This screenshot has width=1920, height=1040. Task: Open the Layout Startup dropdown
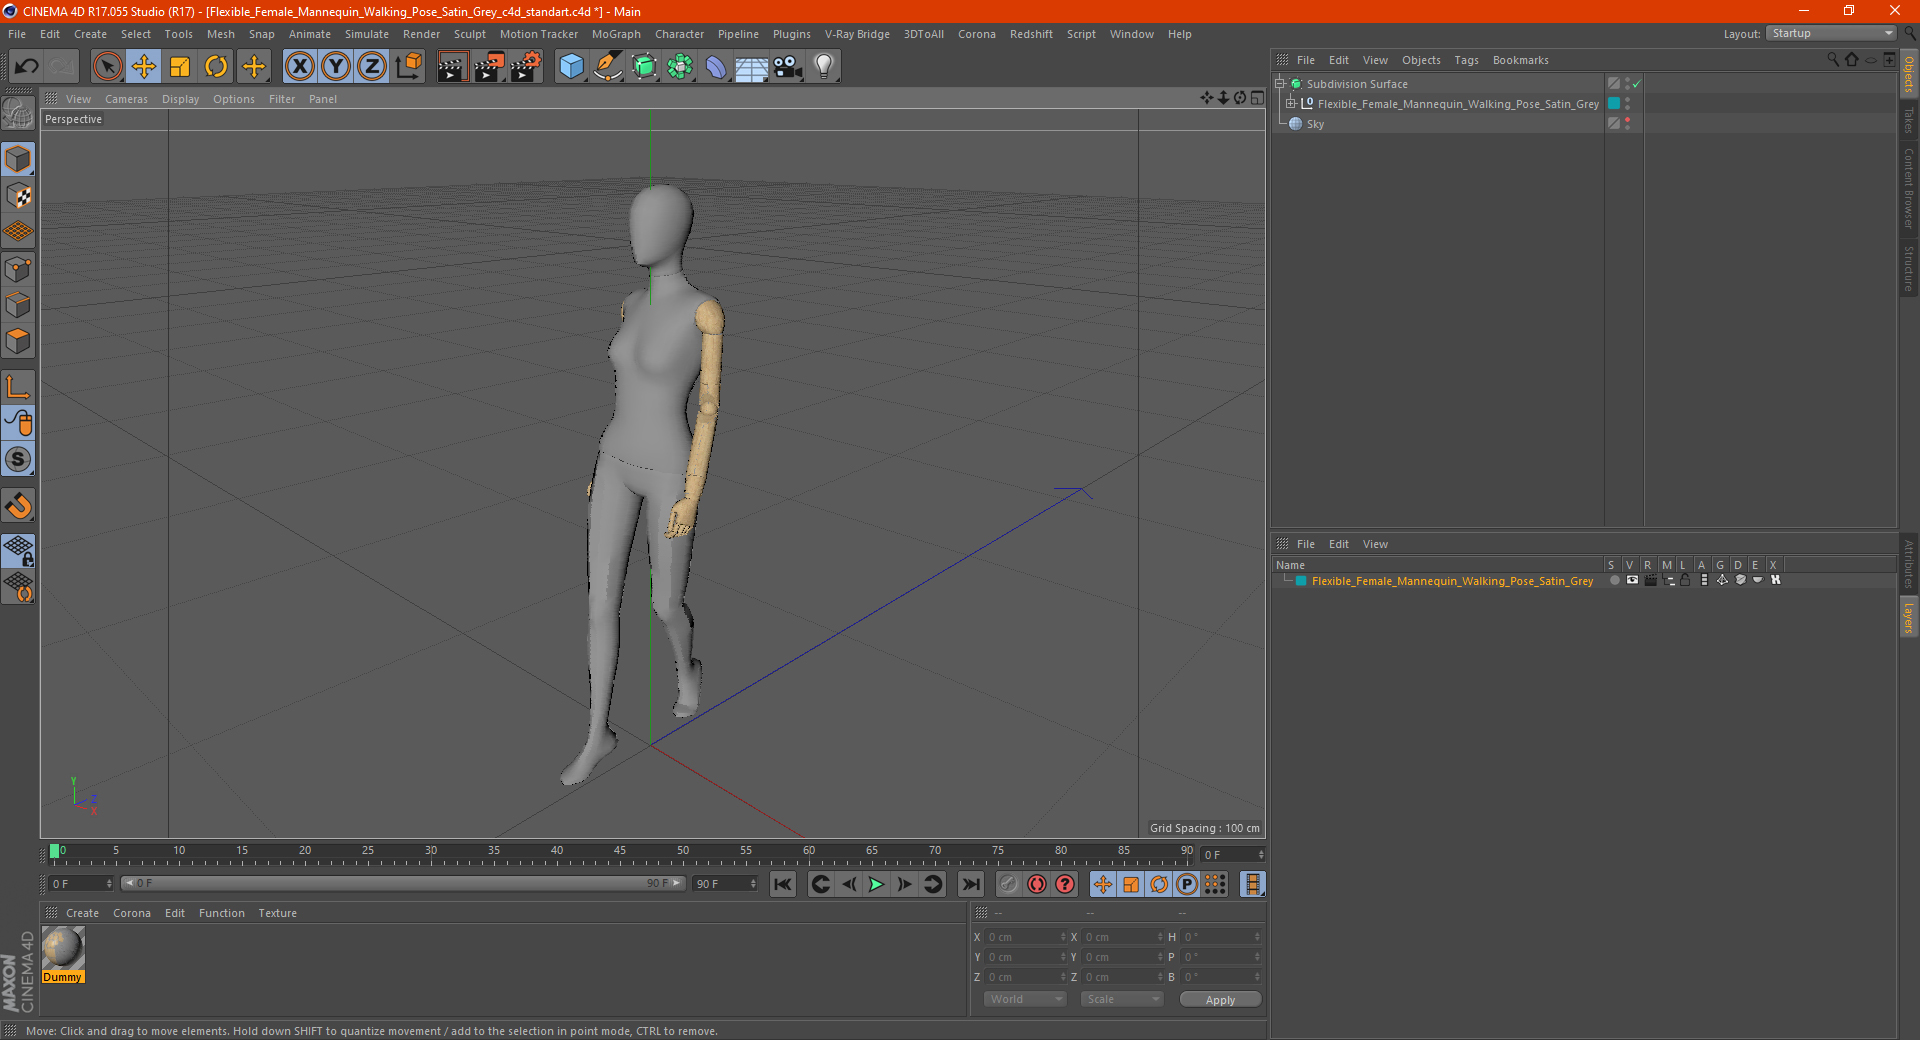1831,33
